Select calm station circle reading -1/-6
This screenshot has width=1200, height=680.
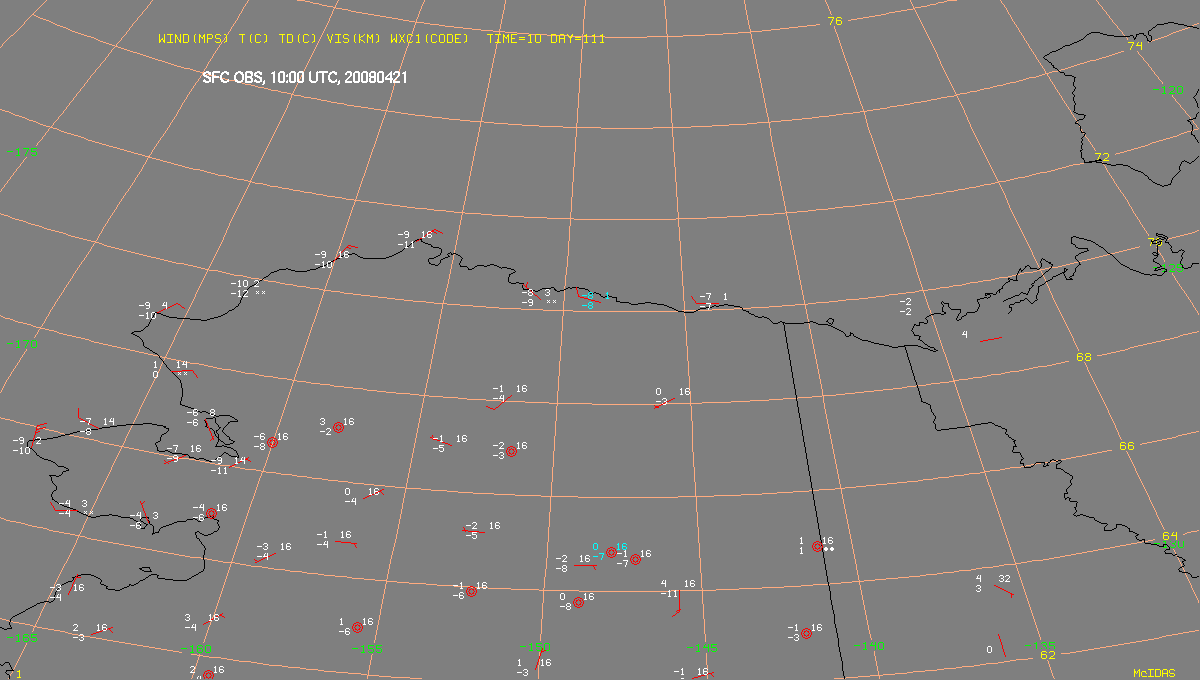coord(471,591)
